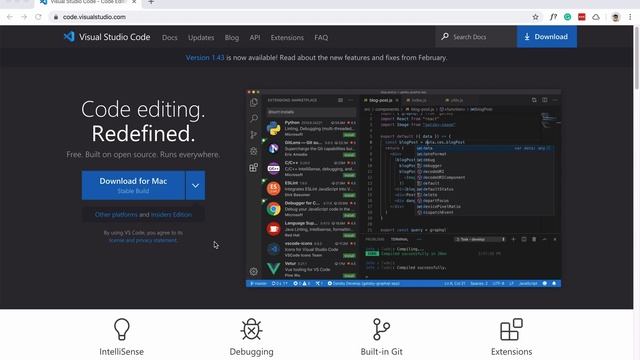Open the Other platforms link
The image size is (640, 360).
tap(116, 214)
